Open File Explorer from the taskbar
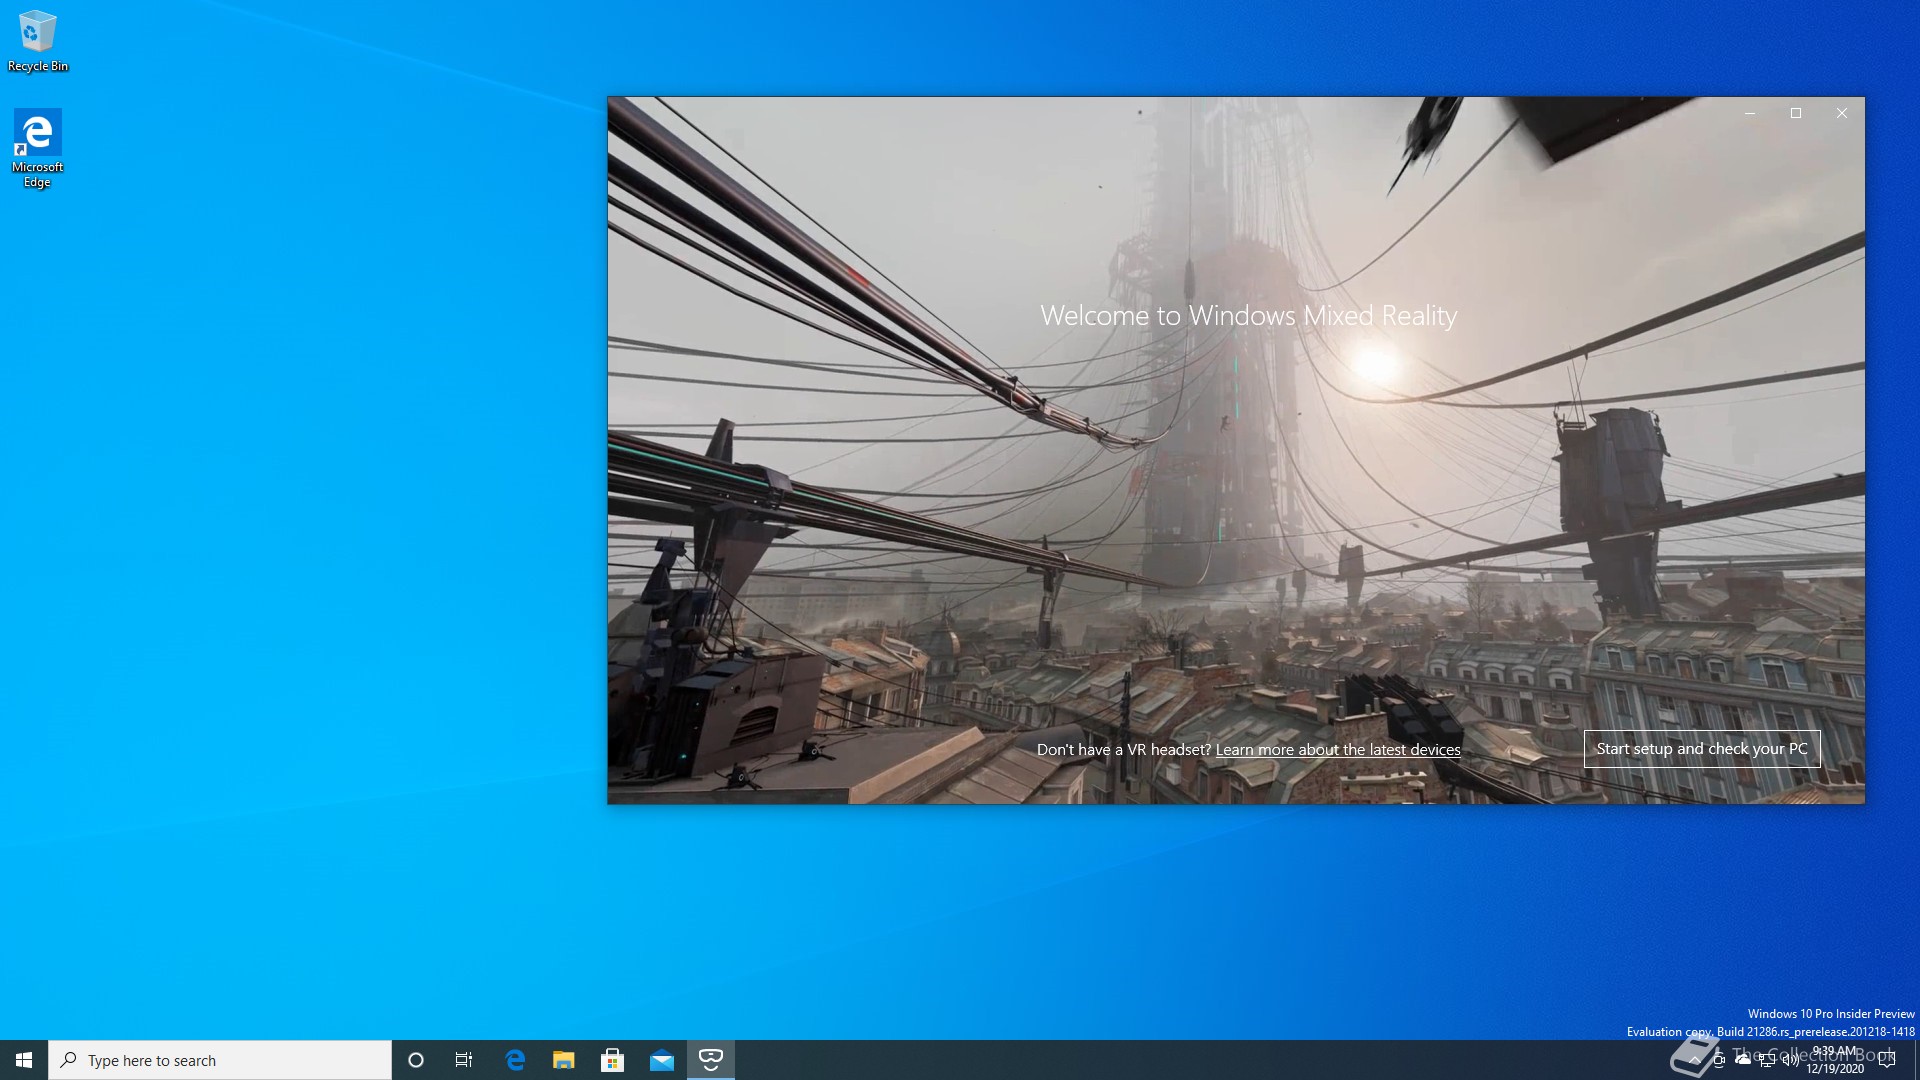 (564, 1060)
